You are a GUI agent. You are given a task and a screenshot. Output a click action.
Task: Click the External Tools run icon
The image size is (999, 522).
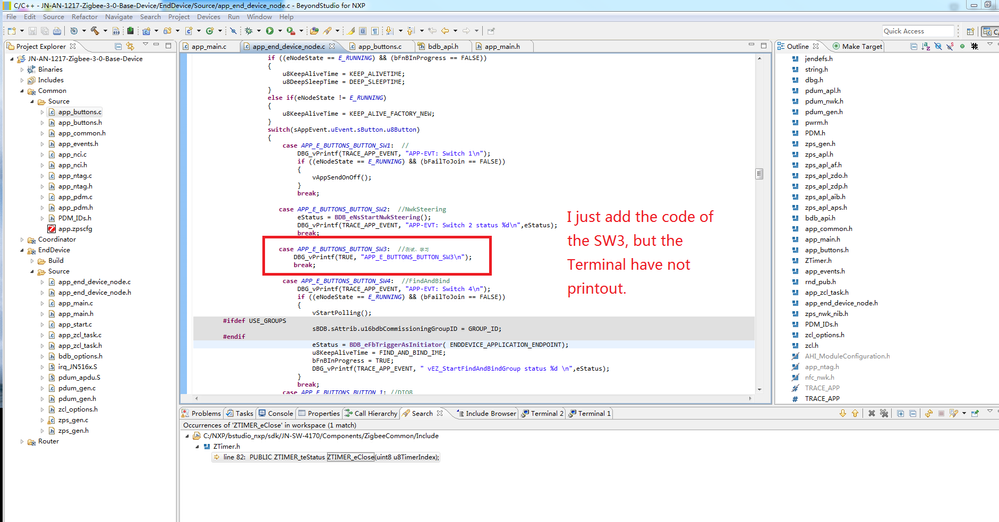coord(291,31)
